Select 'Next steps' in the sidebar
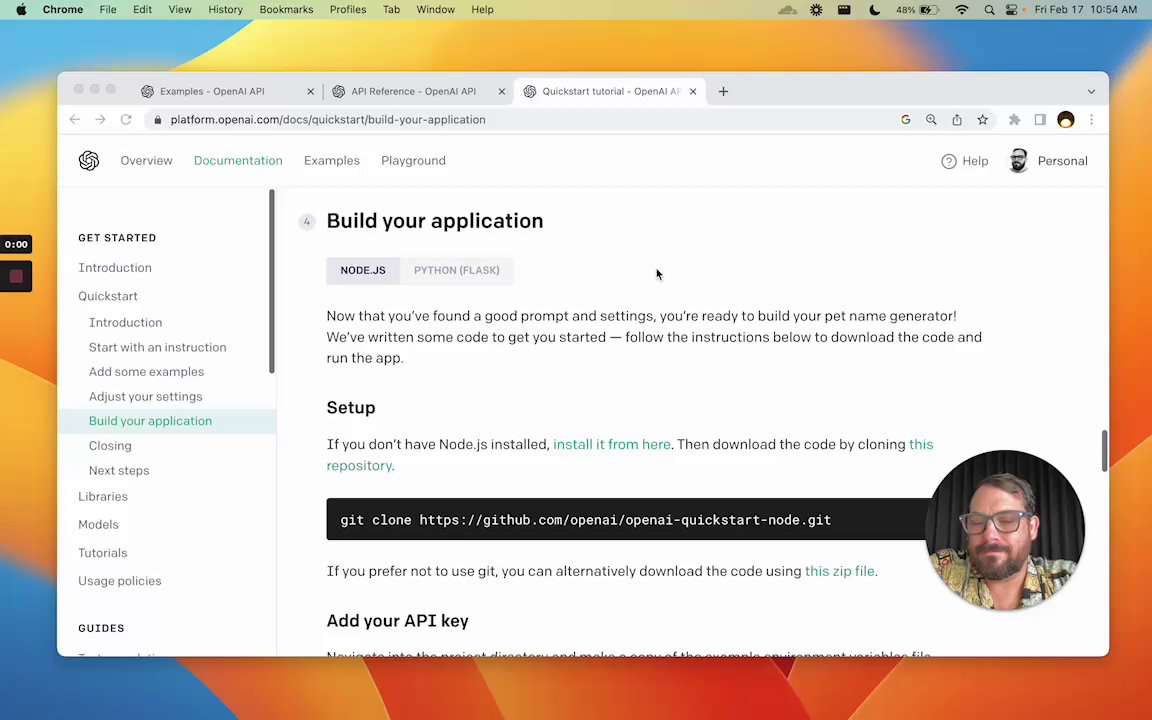The height and width of the screenshot is (720, 1152). (119, 470)
